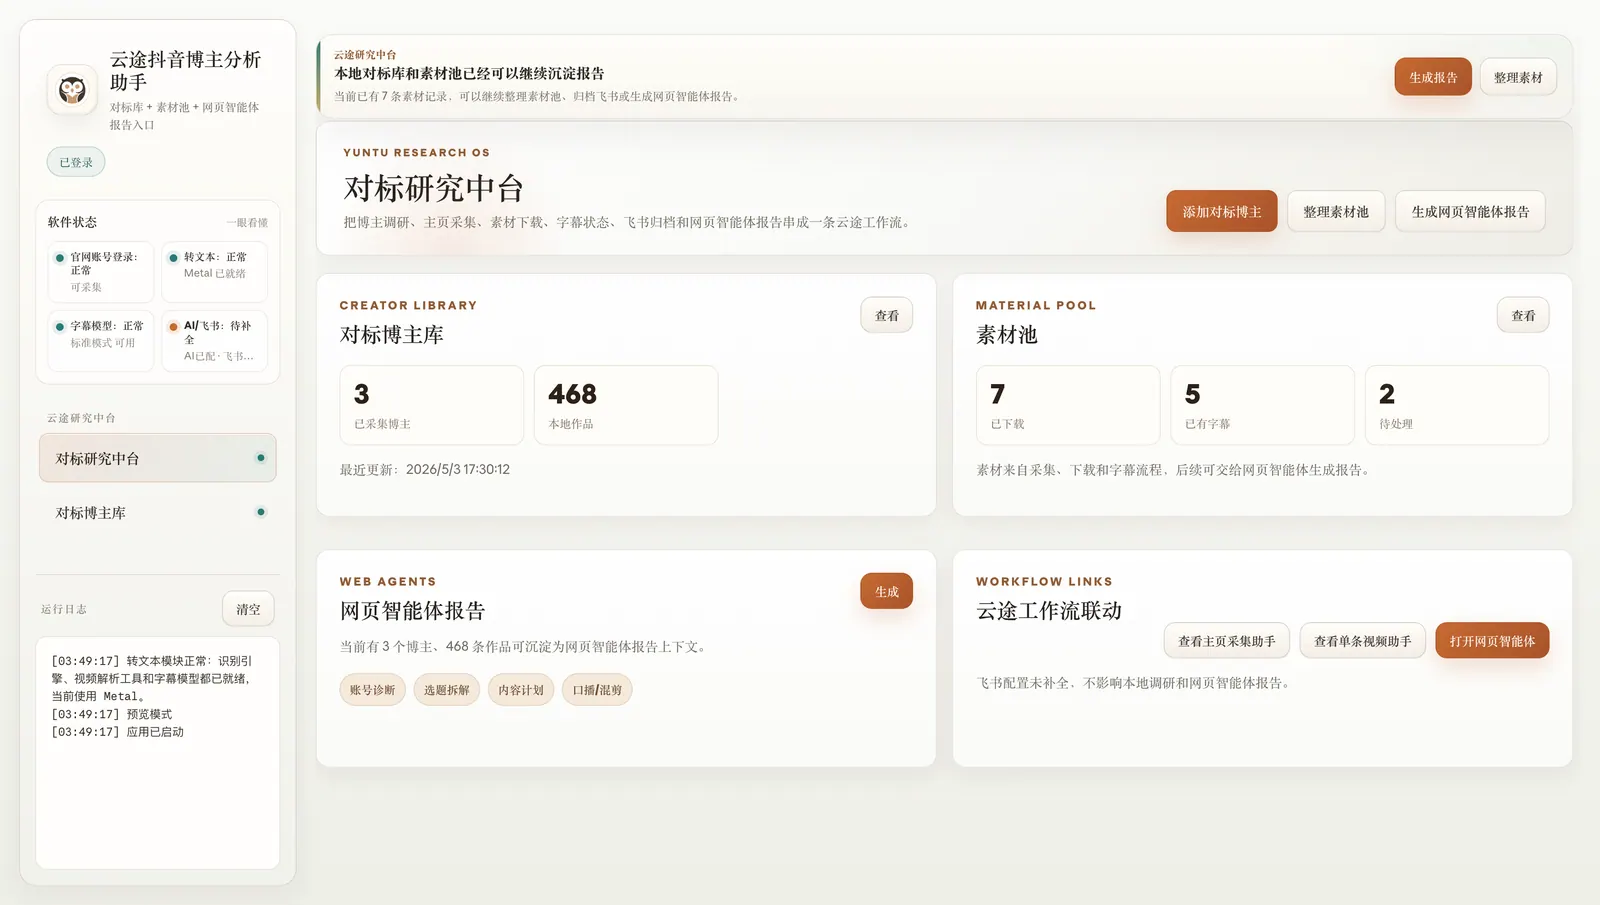Open the 2 待处理 stat tile
1600x905 pixels.
(x=1457, y=405)
